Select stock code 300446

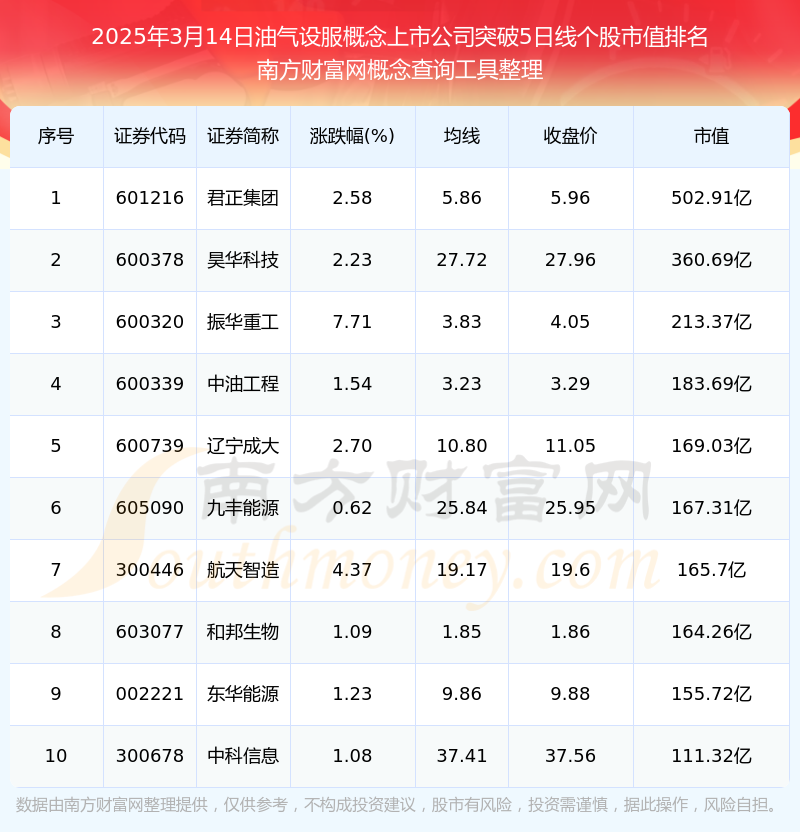pos(150,570)
